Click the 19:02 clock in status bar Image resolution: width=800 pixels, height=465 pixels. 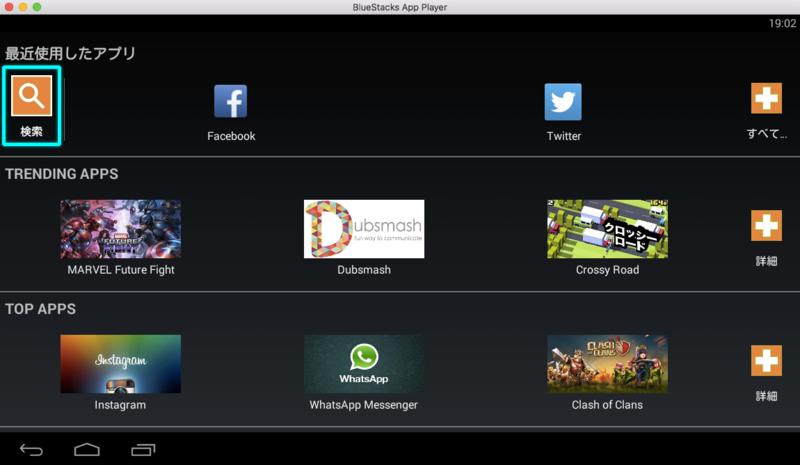tap(782, 23)
